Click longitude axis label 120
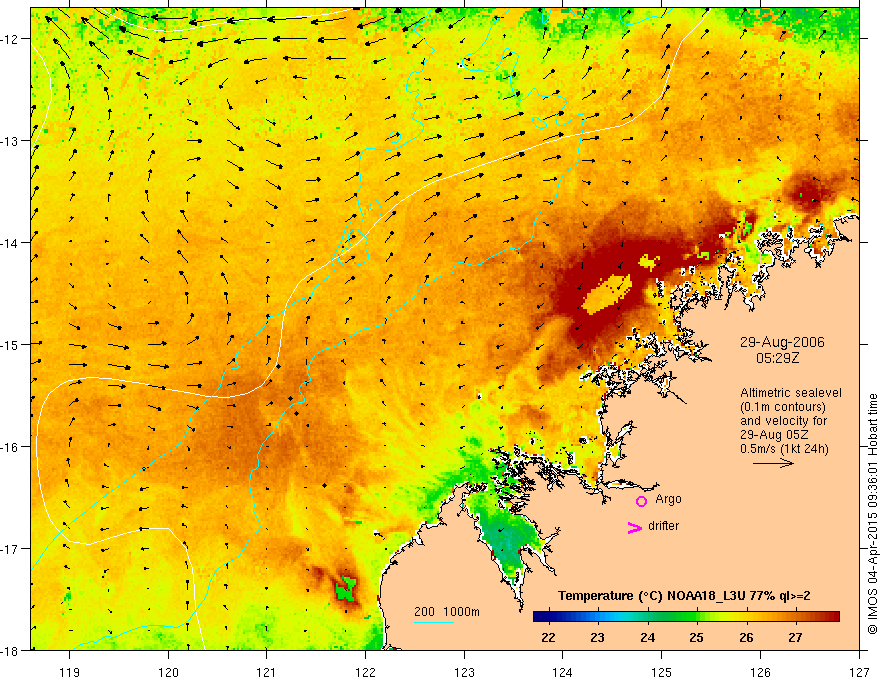This screenshot has height=680, width=880. (x=168, y=672)
